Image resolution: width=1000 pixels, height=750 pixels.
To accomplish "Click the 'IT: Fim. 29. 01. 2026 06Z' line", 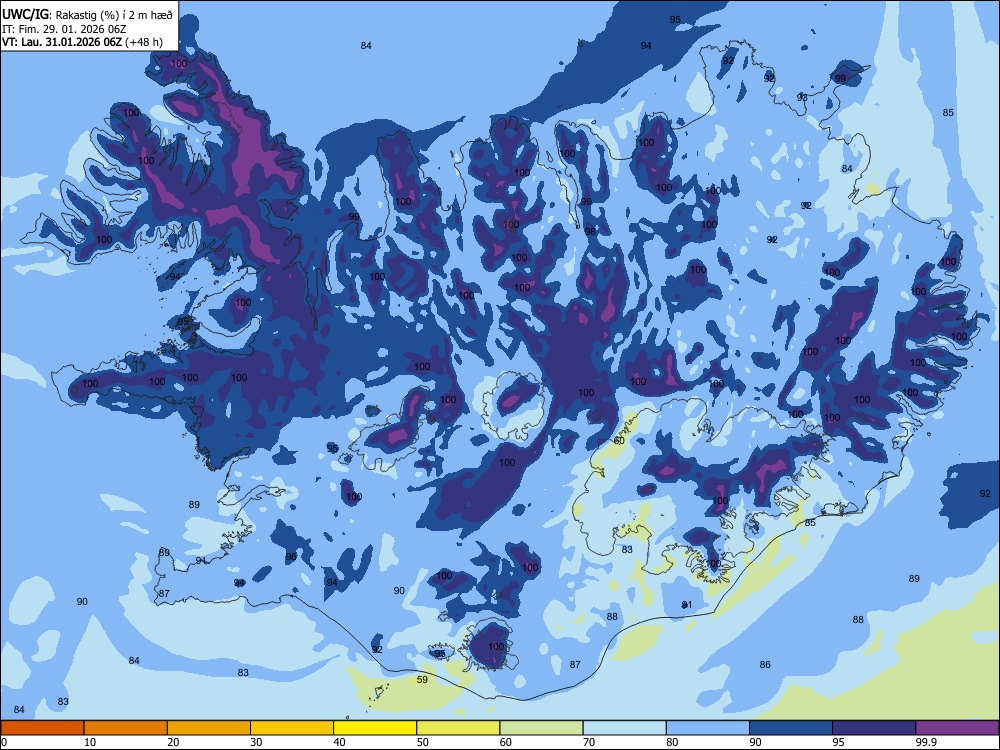I will click(64, 29).
